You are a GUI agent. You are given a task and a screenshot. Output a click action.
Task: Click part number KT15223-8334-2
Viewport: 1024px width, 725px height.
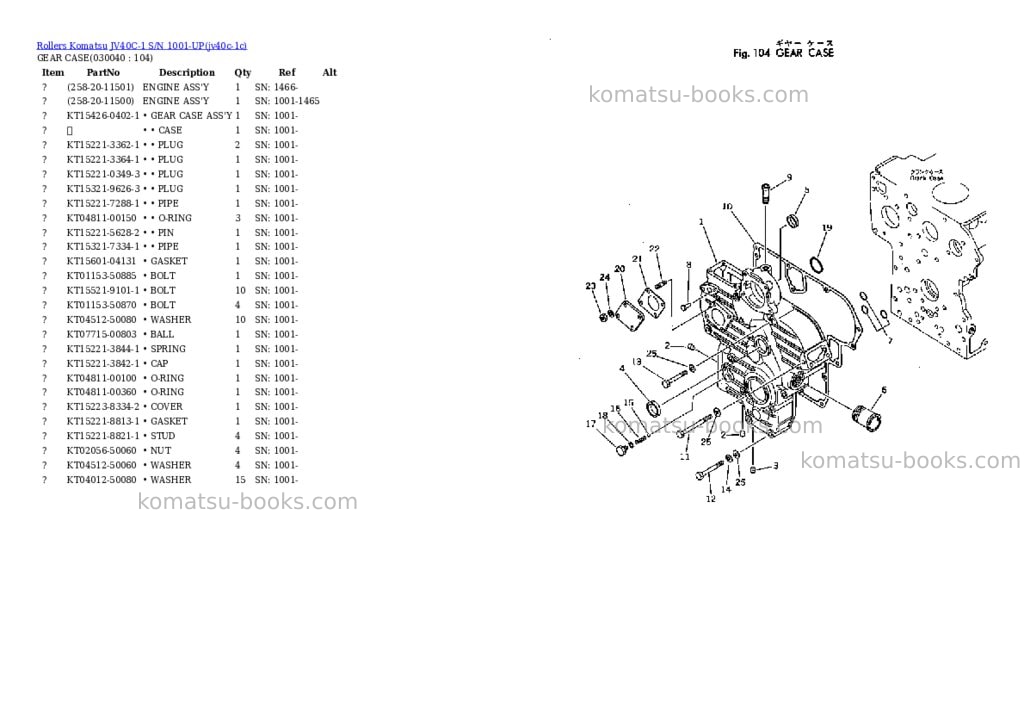(103, 407)
